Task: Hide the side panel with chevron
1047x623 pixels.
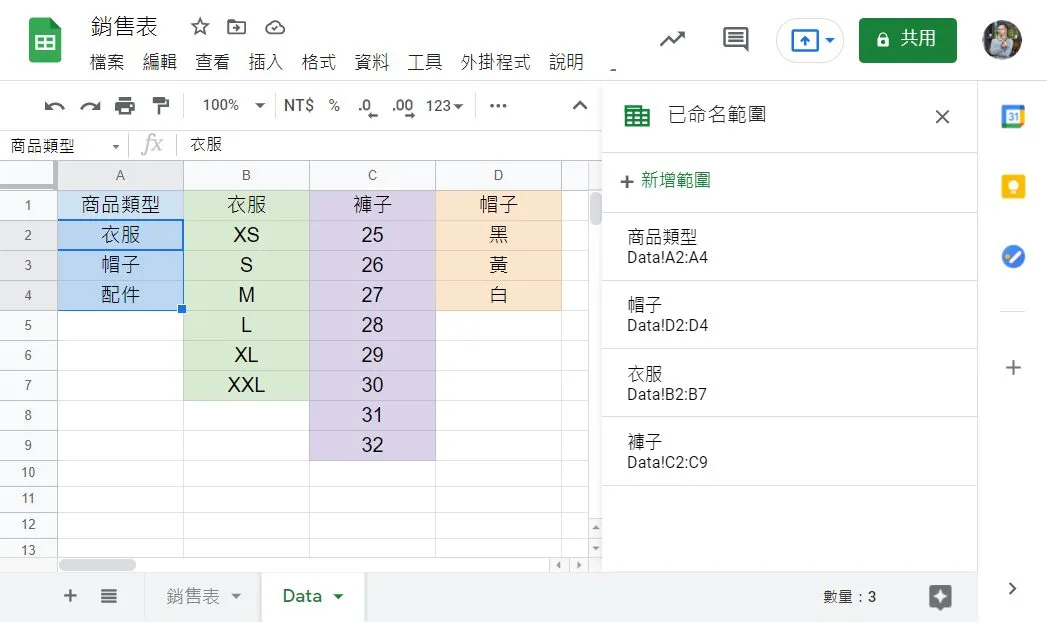Action: 1012,588
